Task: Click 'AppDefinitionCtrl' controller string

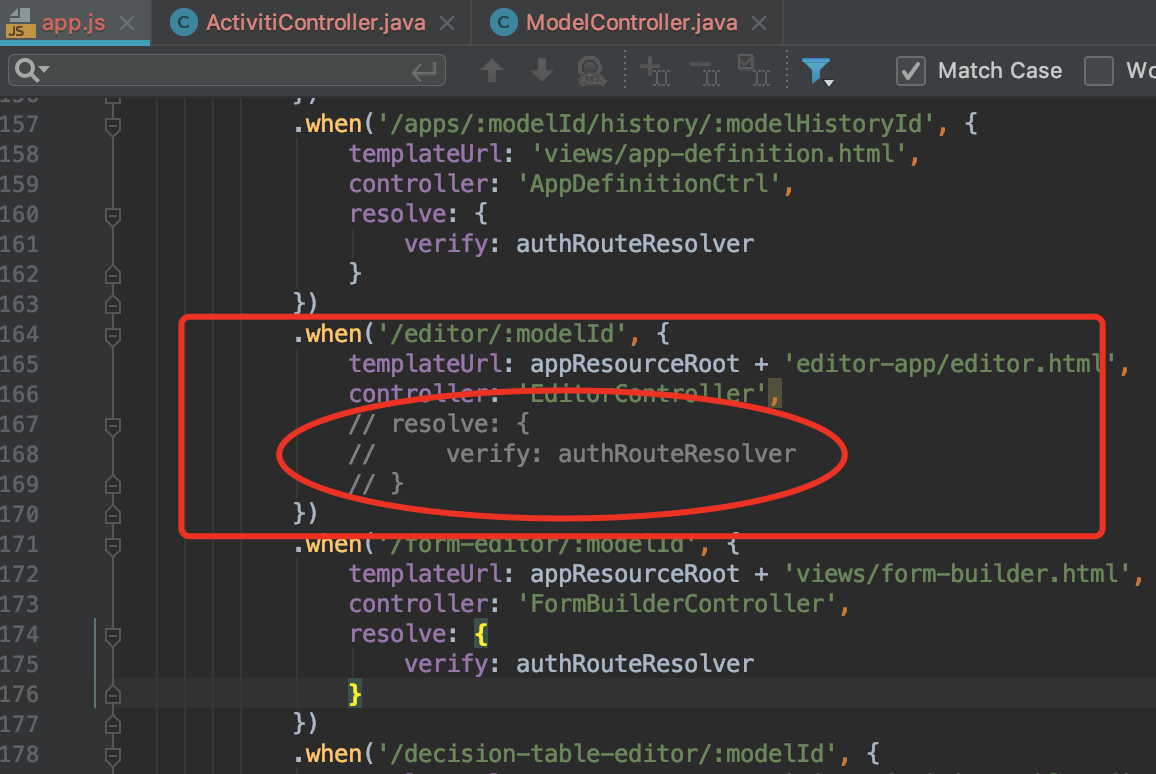Action: (649, 184)
